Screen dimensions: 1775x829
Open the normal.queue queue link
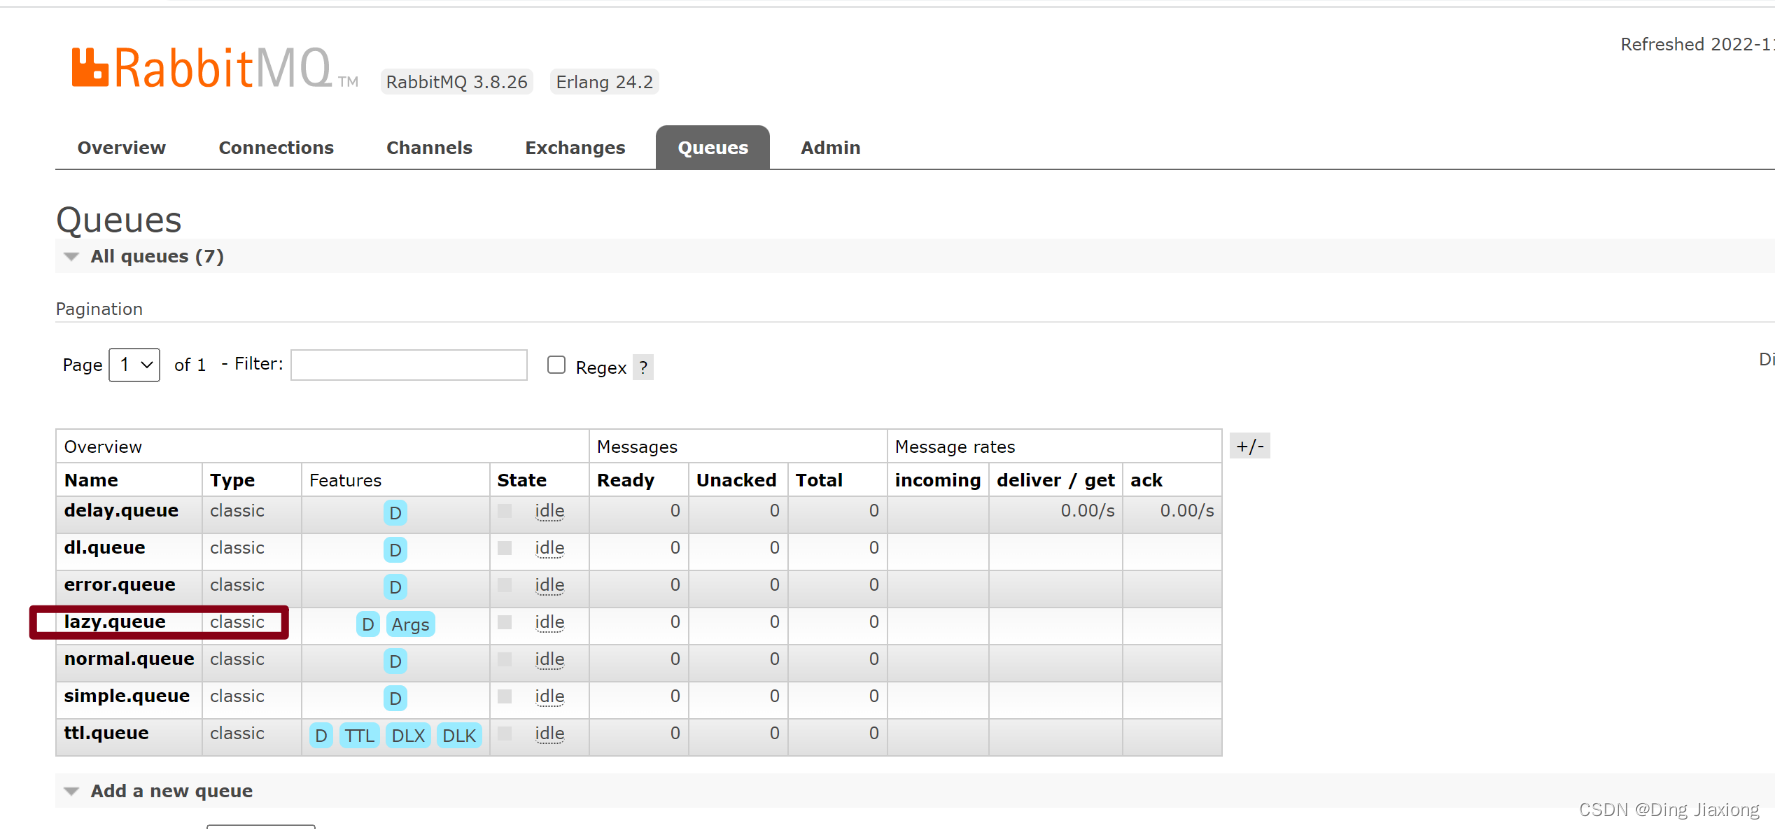(129, 659)
